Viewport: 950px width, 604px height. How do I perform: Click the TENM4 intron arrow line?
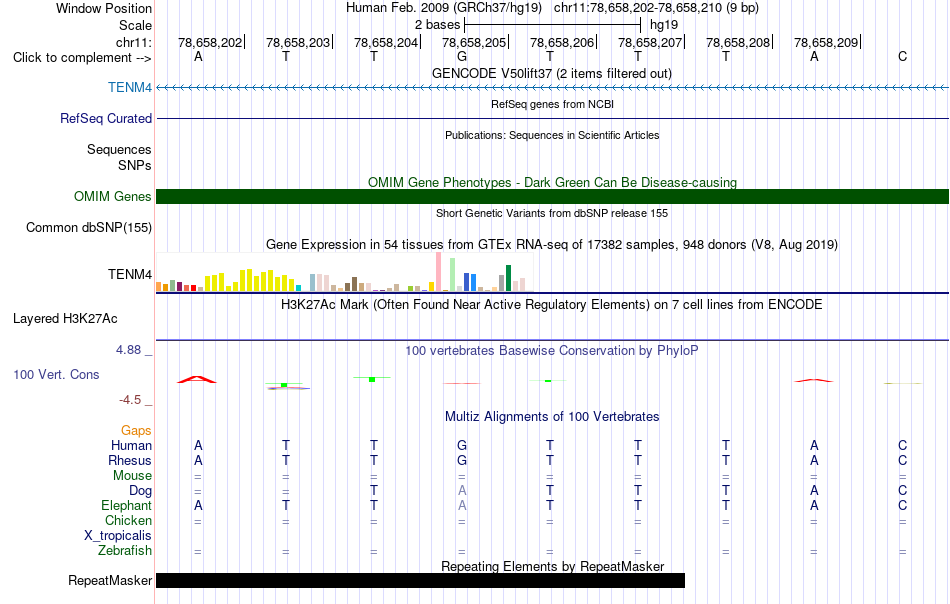[552, 88]
